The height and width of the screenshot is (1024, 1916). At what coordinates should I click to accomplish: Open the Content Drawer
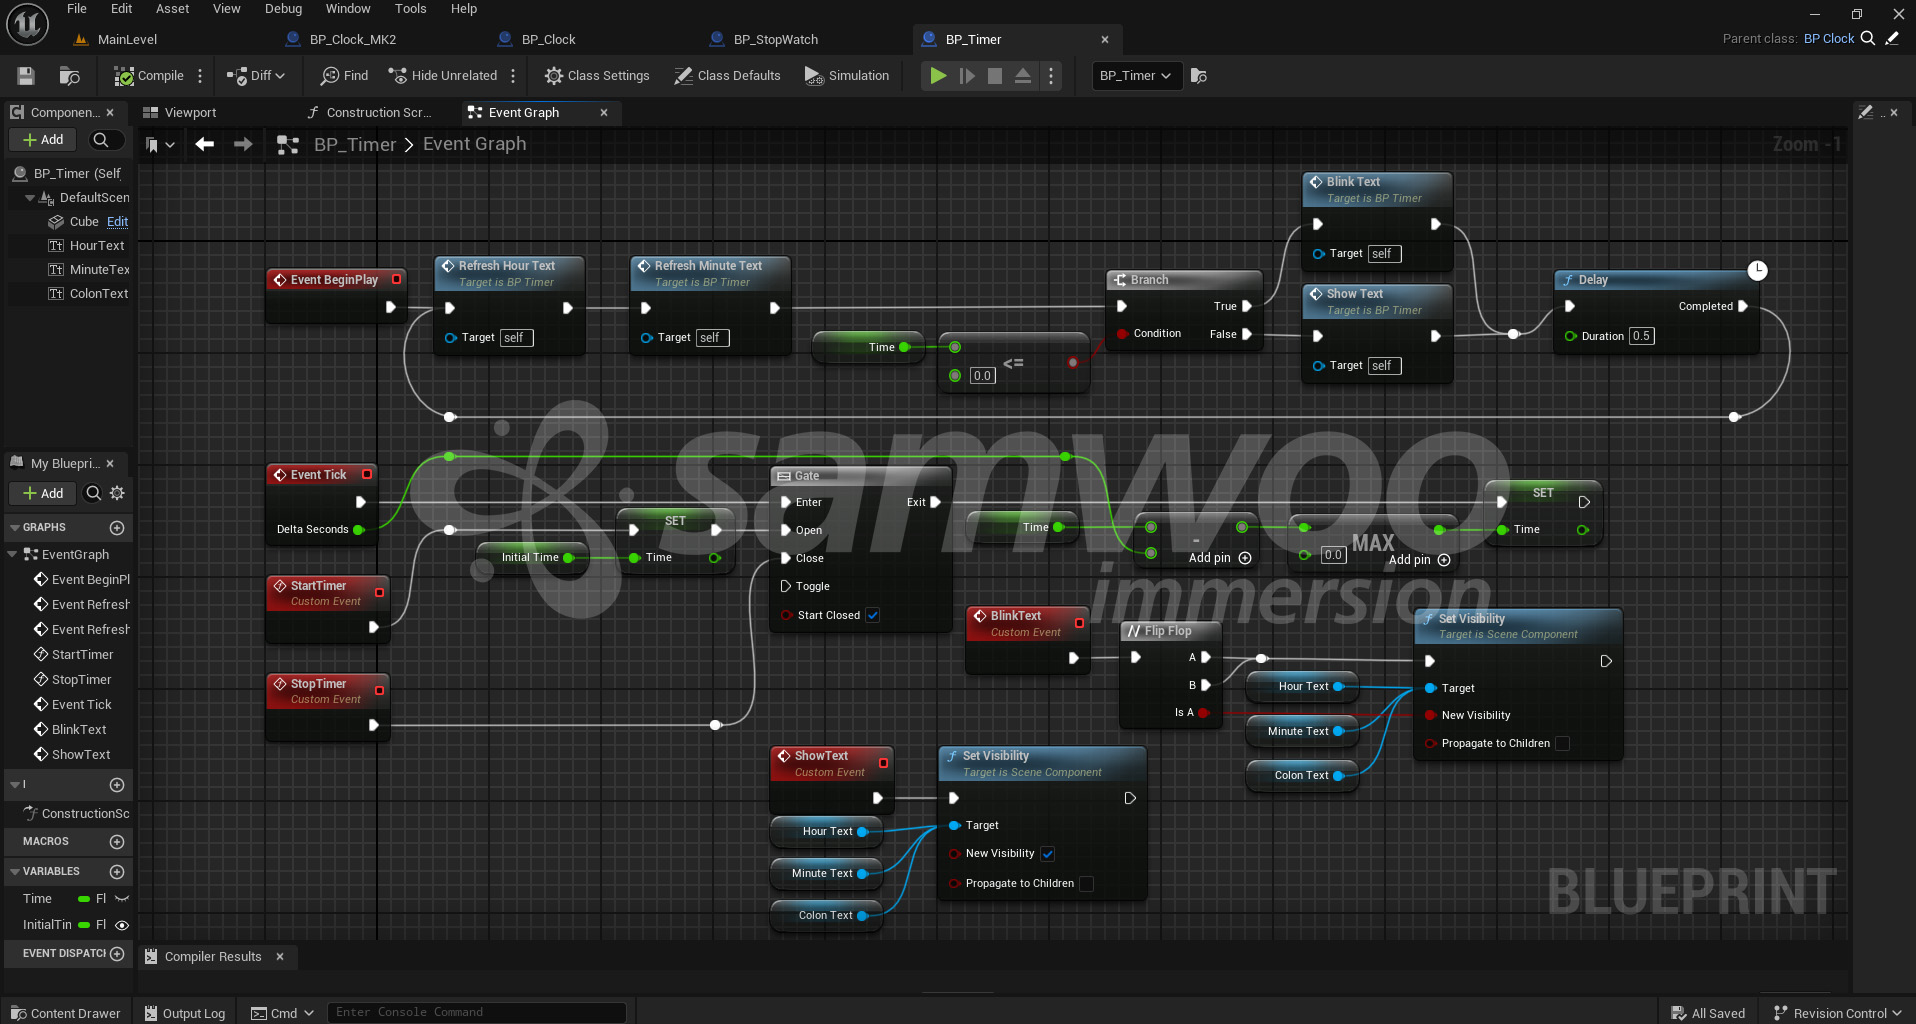coord(66,1014)
